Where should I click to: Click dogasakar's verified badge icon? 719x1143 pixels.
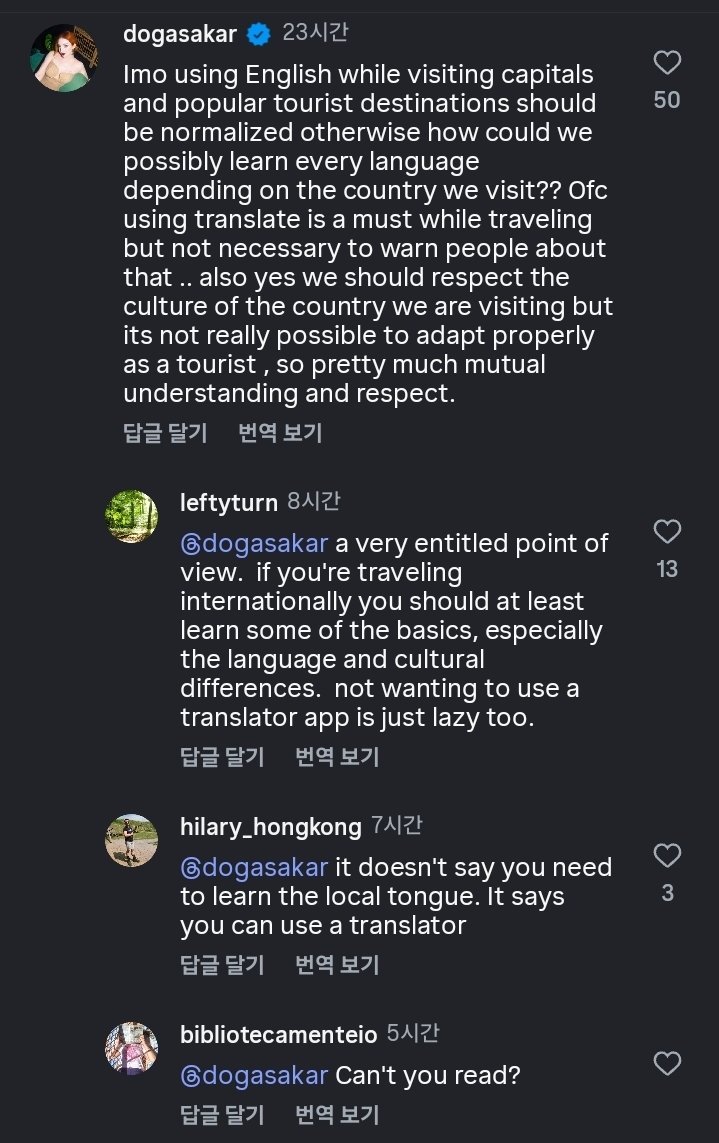pos(259,34)
